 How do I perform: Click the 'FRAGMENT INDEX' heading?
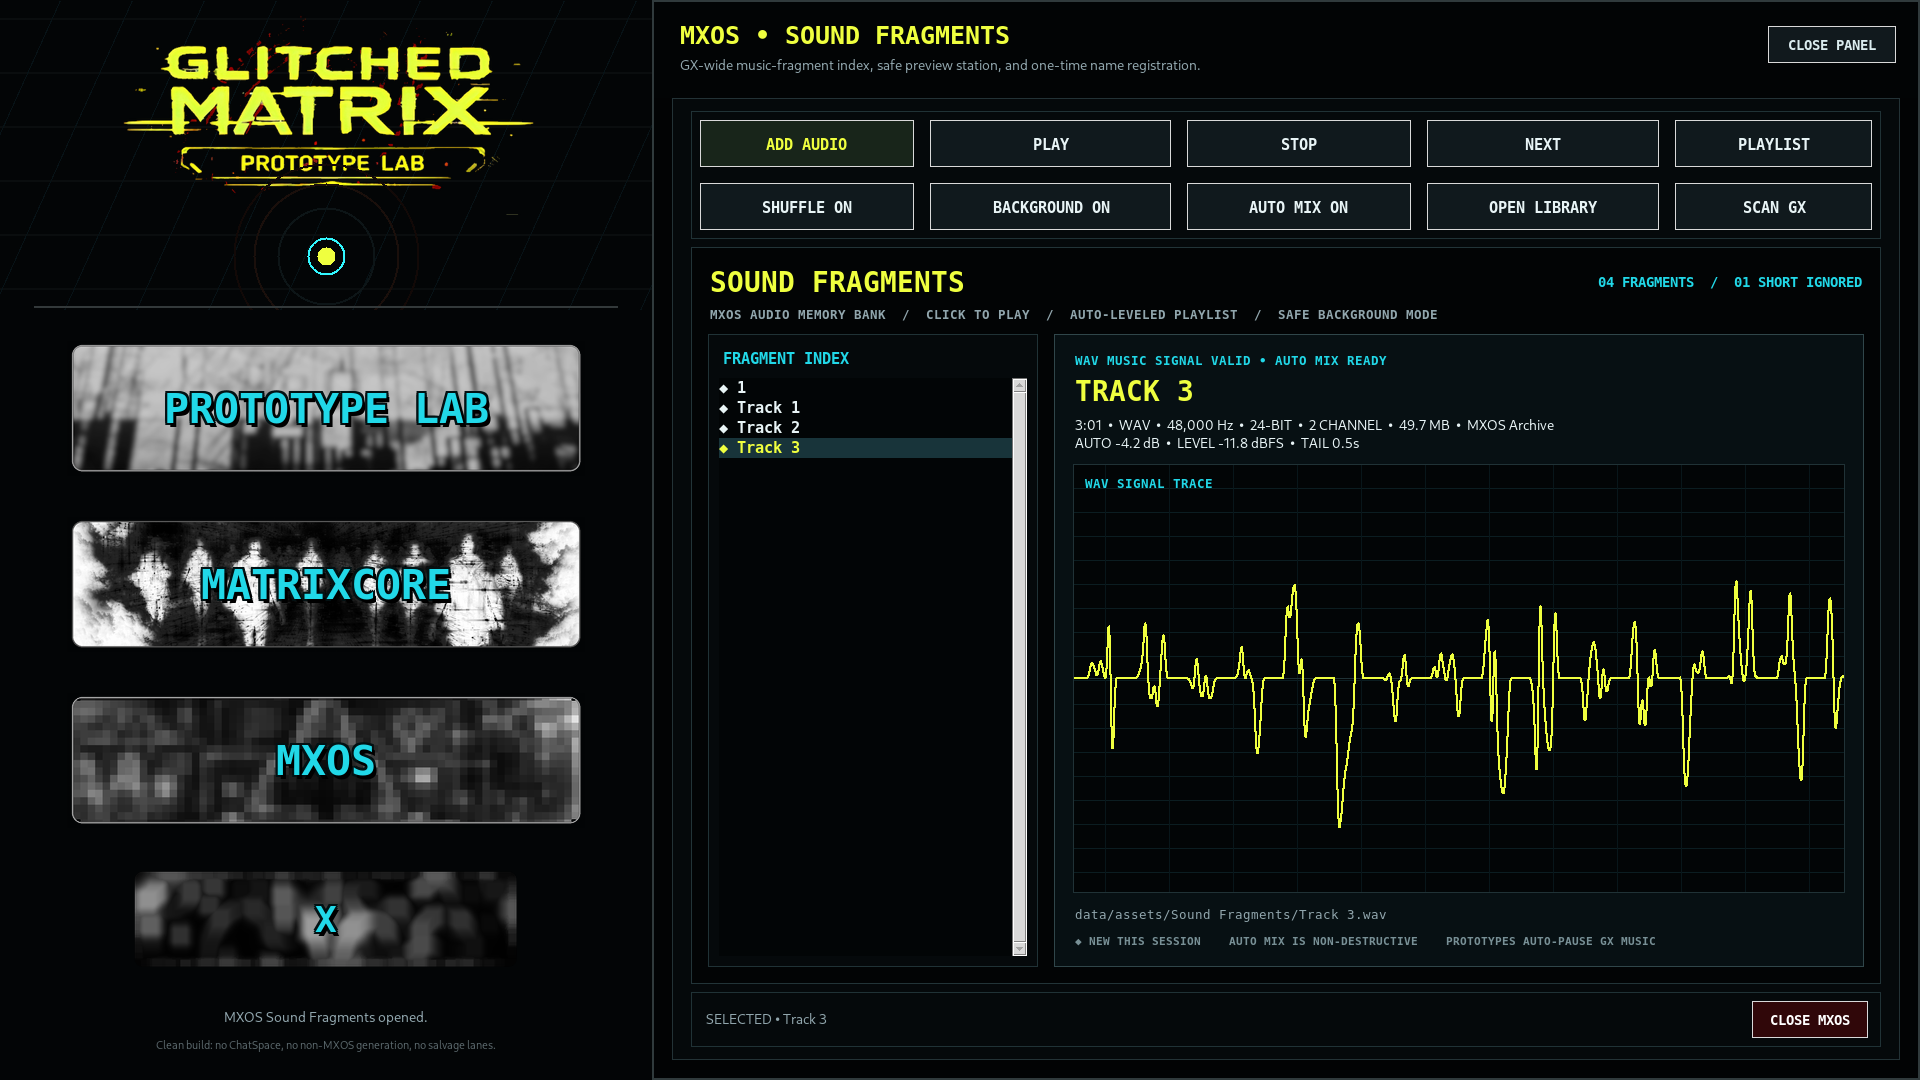[785, 359]
